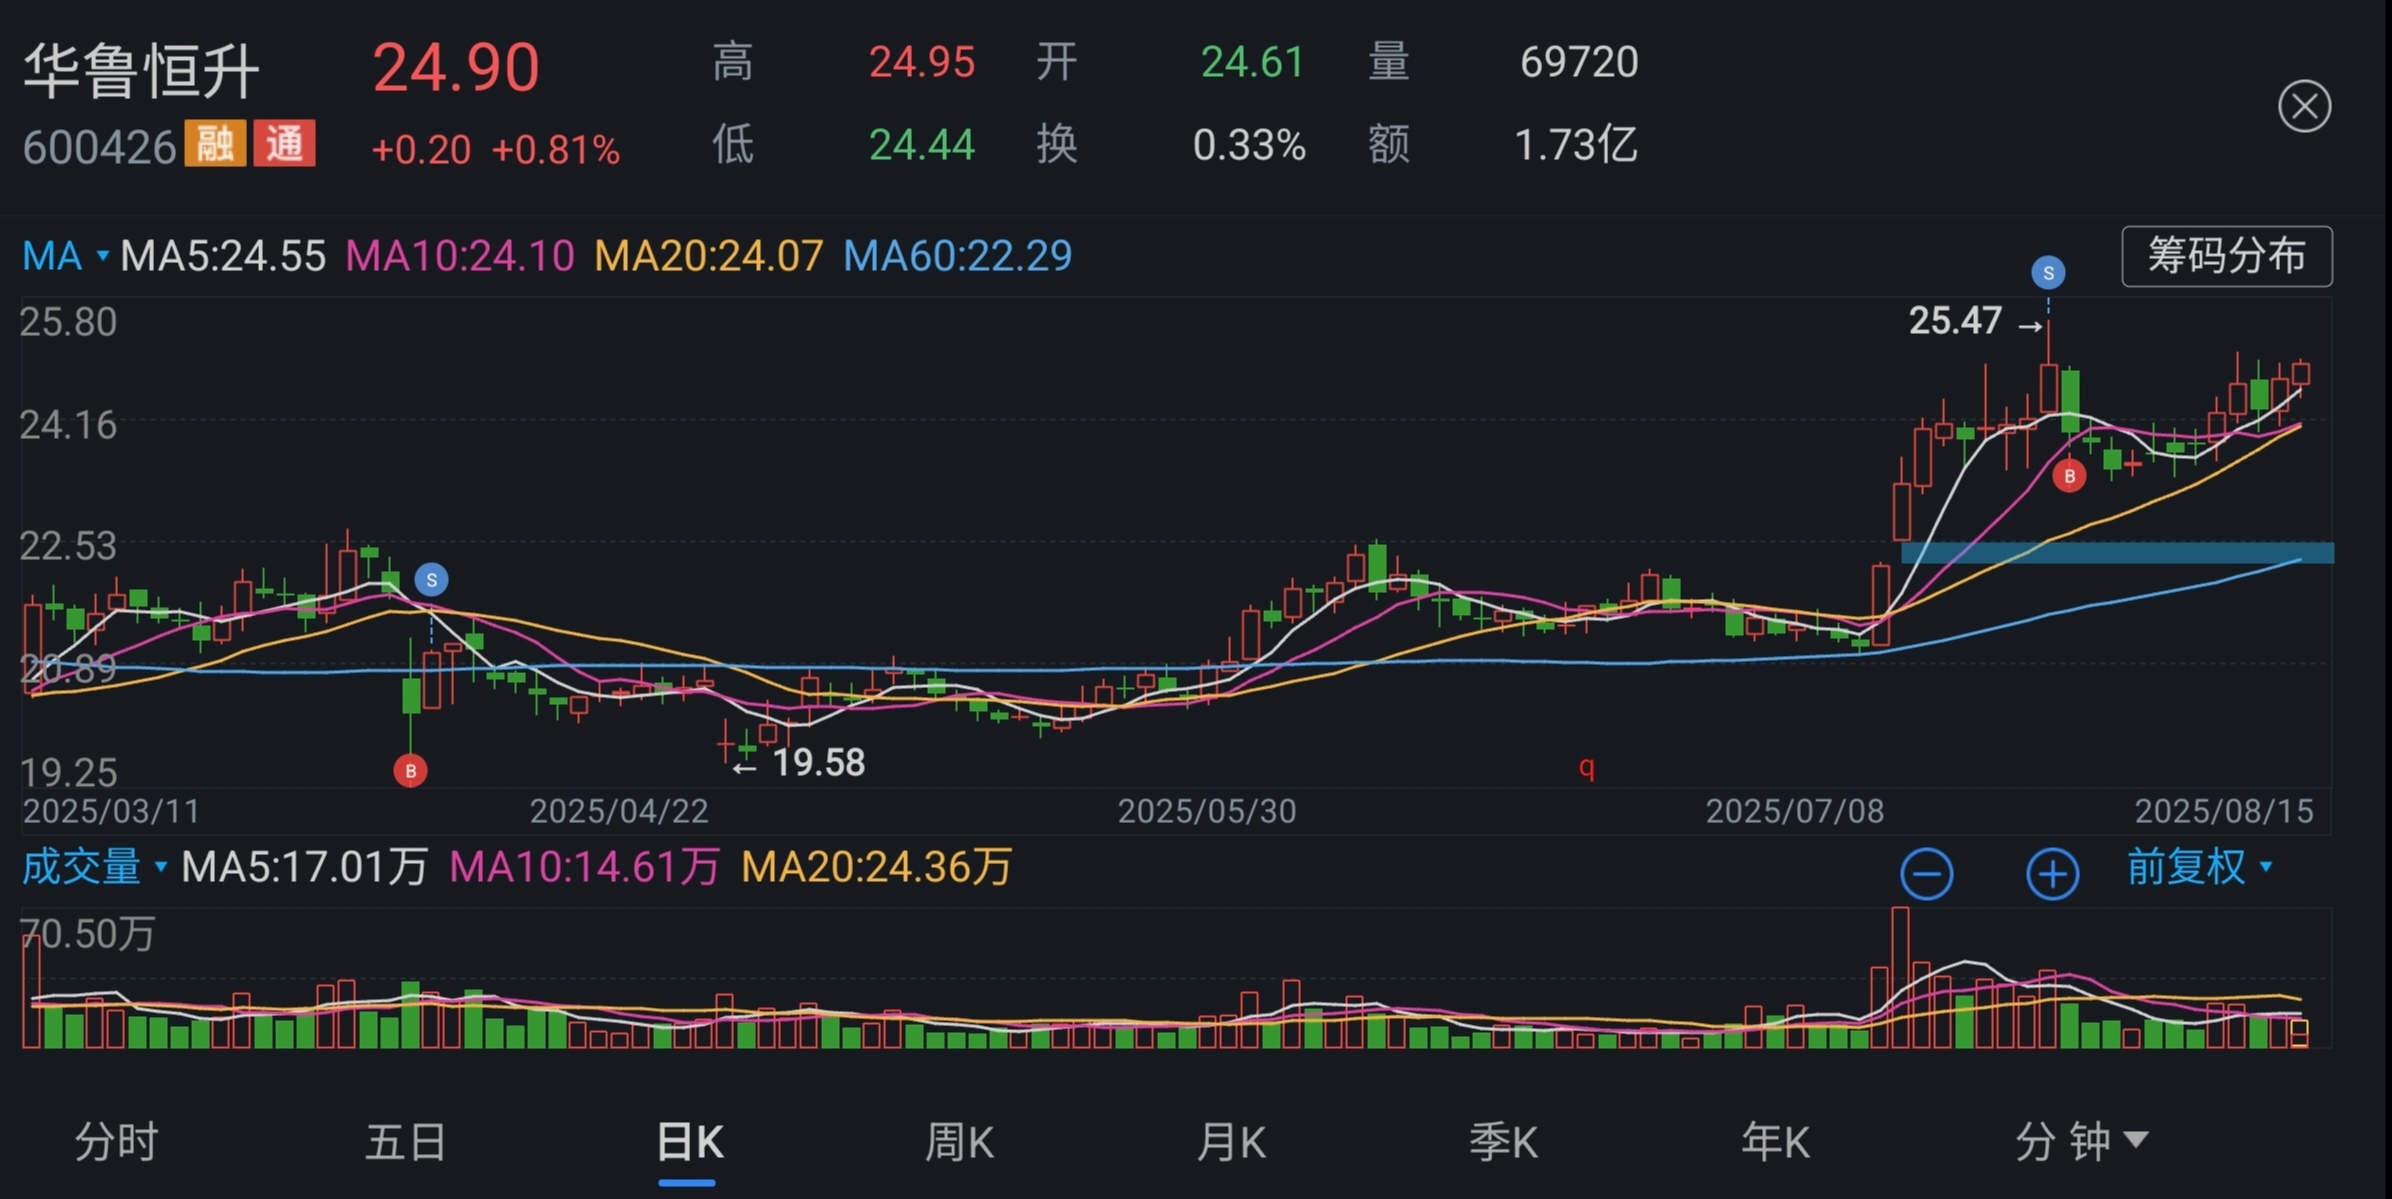The width and height of the screenshot is (2392, 1199).
Task: Select the blue S sell marker near 25.47
Action: pyautogui.click(x=2048, y=272)
